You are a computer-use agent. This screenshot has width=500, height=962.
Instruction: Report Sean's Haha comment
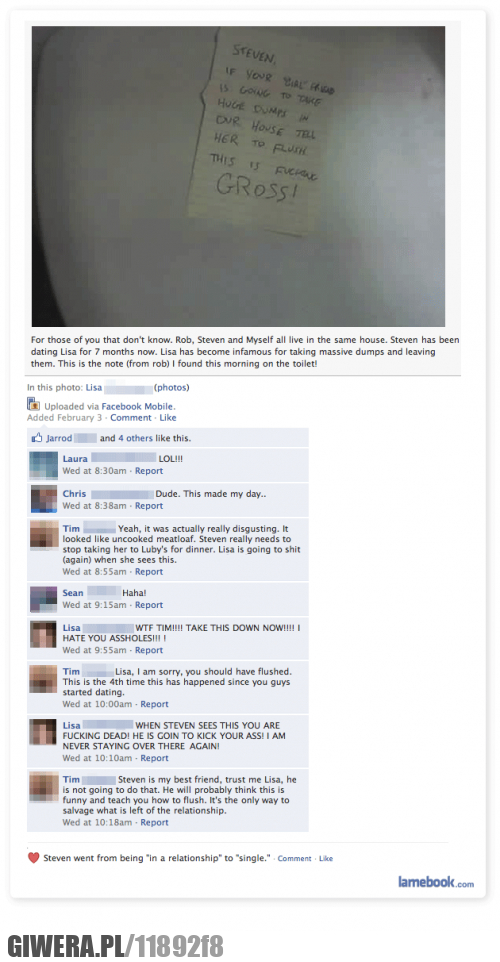[149, 605]
